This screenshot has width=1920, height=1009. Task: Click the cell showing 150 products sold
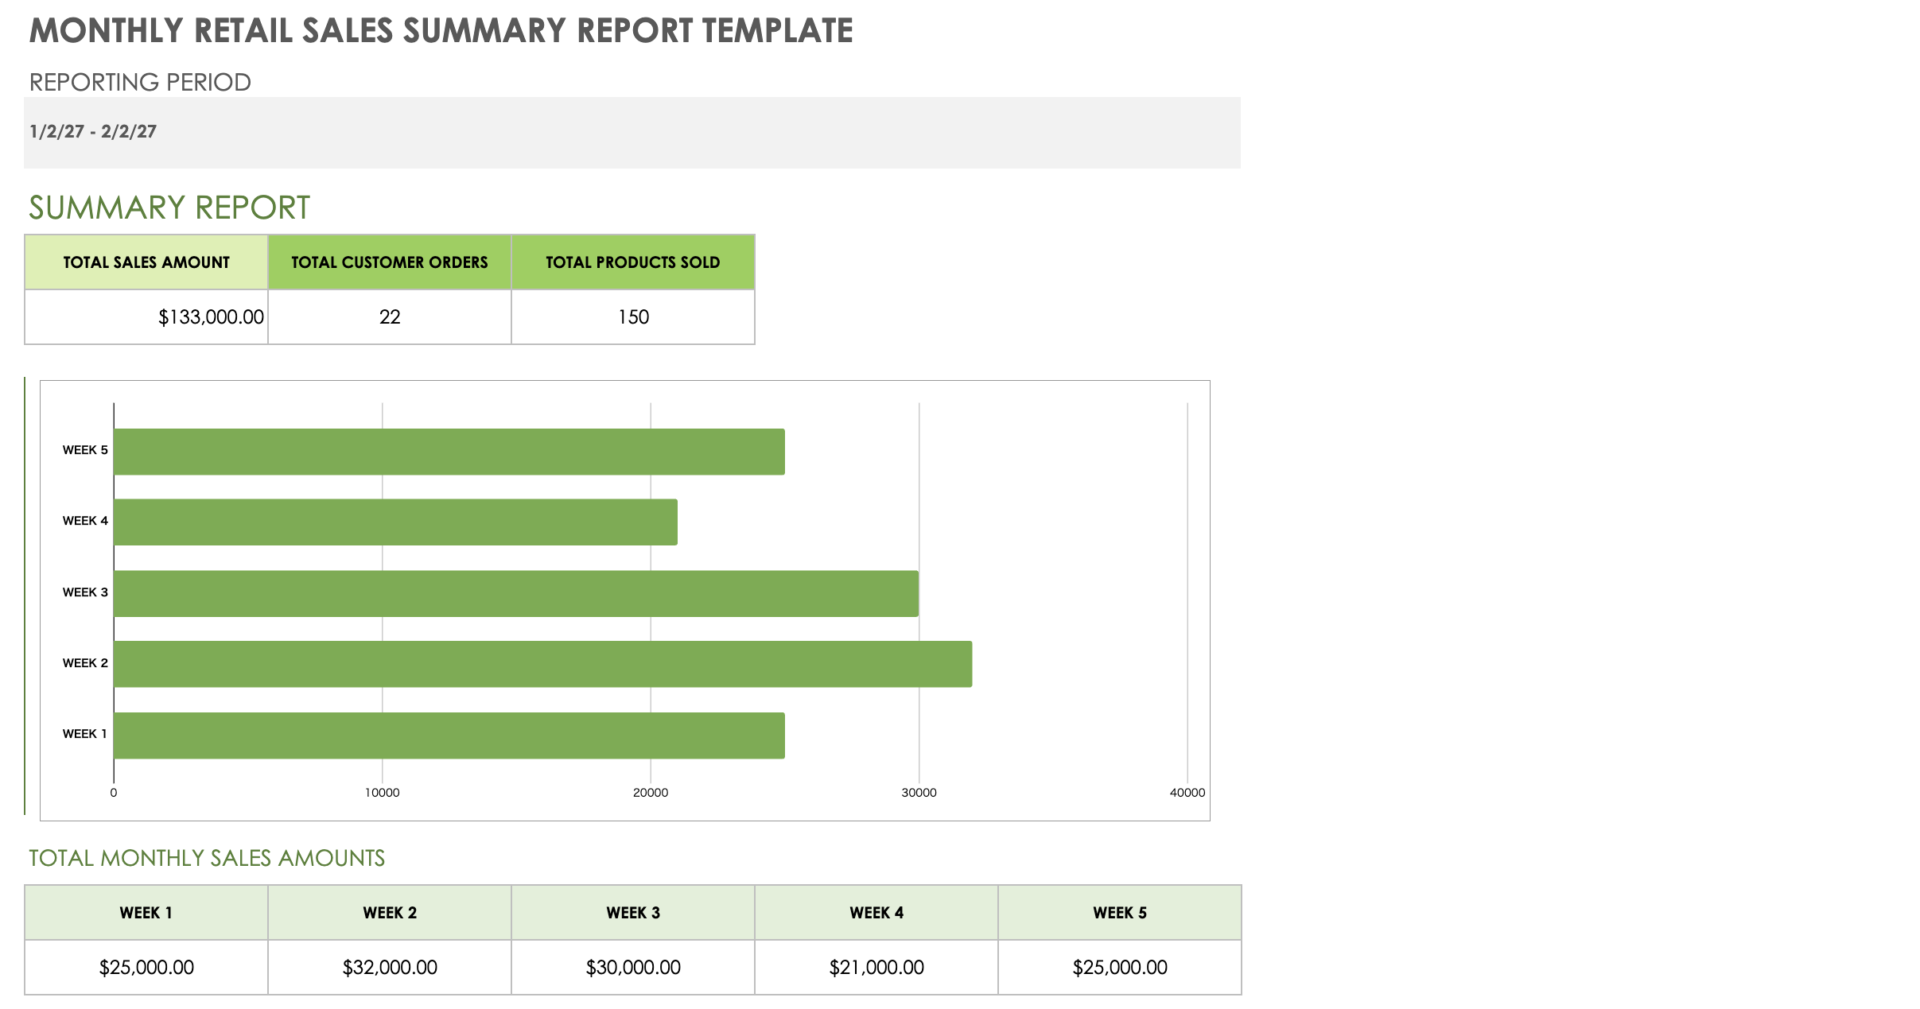632,316
